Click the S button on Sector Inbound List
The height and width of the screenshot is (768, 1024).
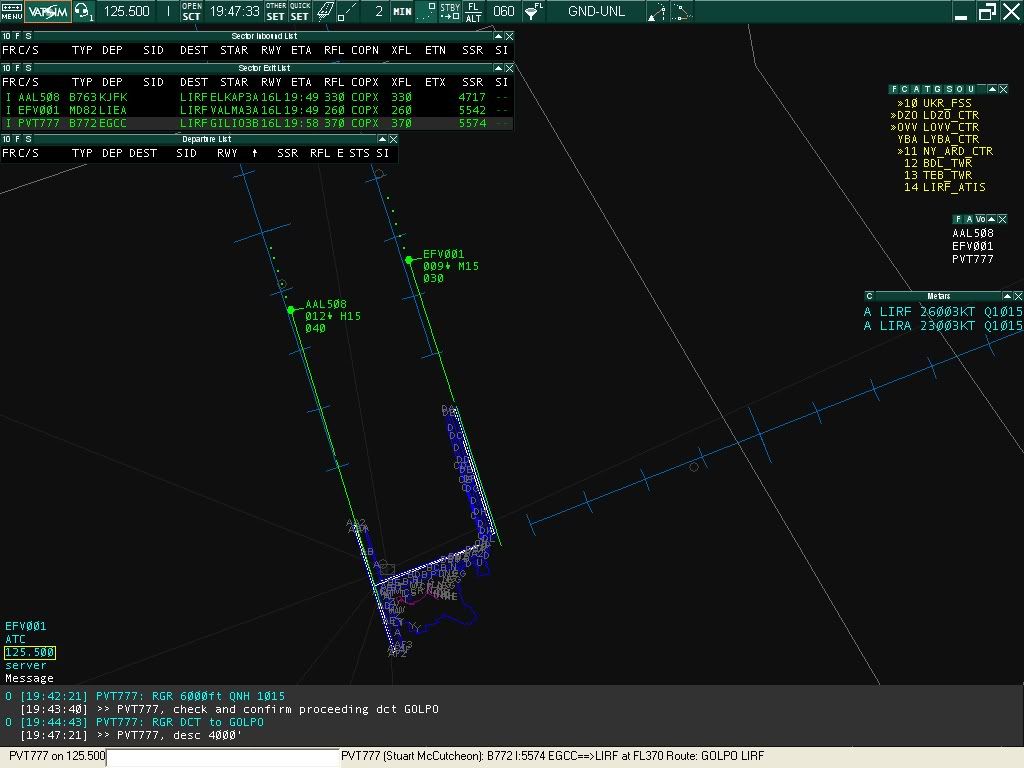tap(28, 36)
